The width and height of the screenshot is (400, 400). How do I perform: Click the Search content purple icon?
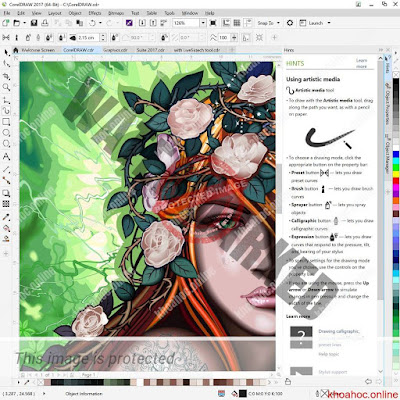(x=129, y=23)
